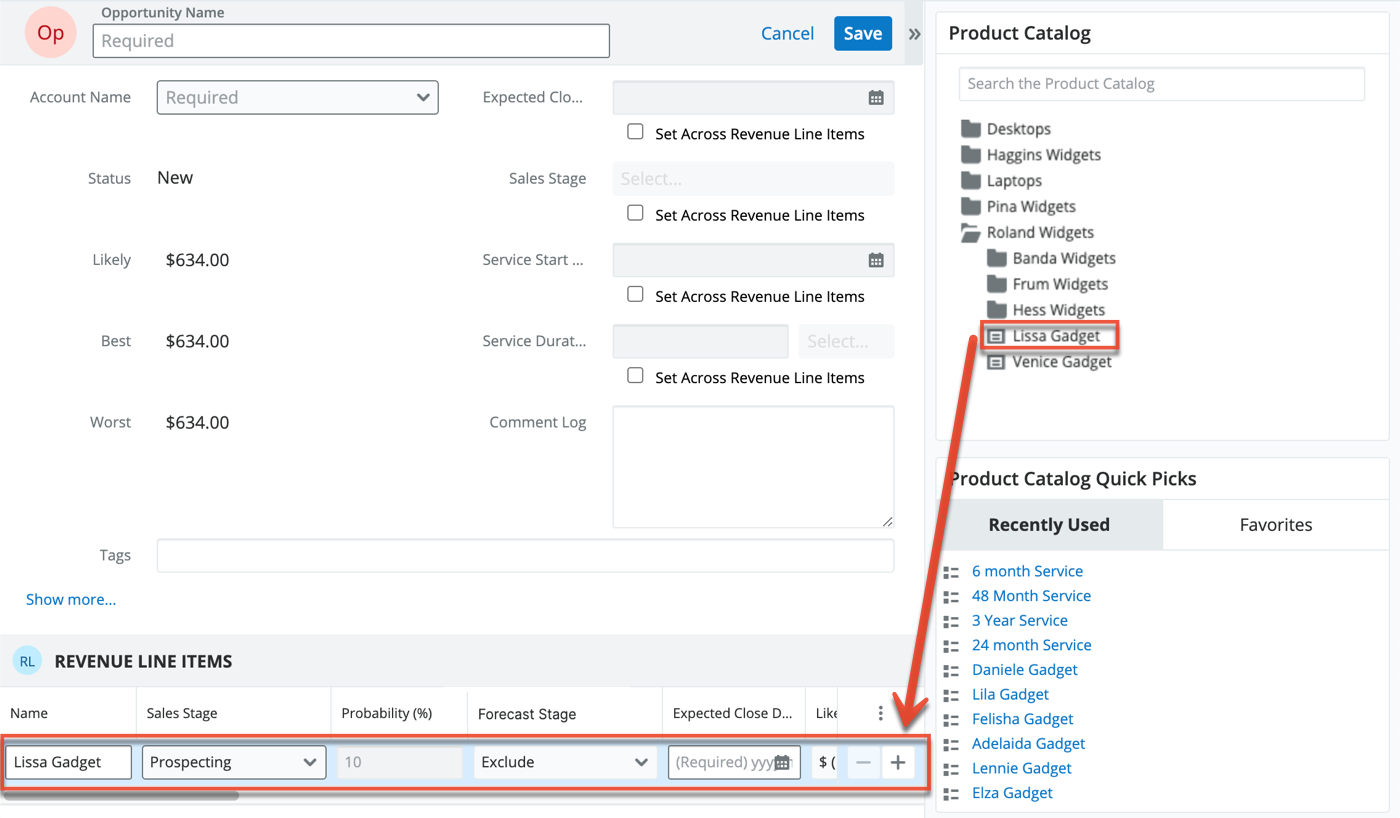
Task: Click the Search the Product Catalog field
Action: pyautogui.click(x=1160, y=83)
